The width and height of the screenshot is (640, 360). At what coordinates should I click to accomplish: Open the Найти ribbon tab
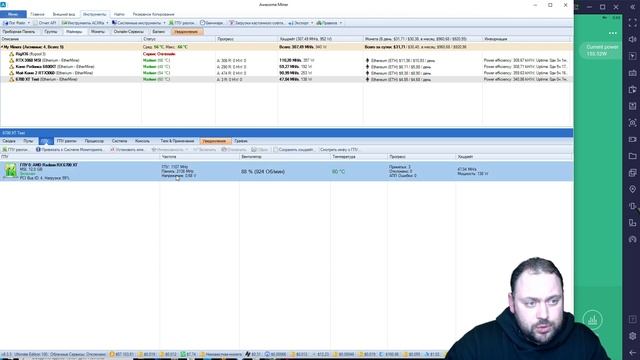[119, 14]
